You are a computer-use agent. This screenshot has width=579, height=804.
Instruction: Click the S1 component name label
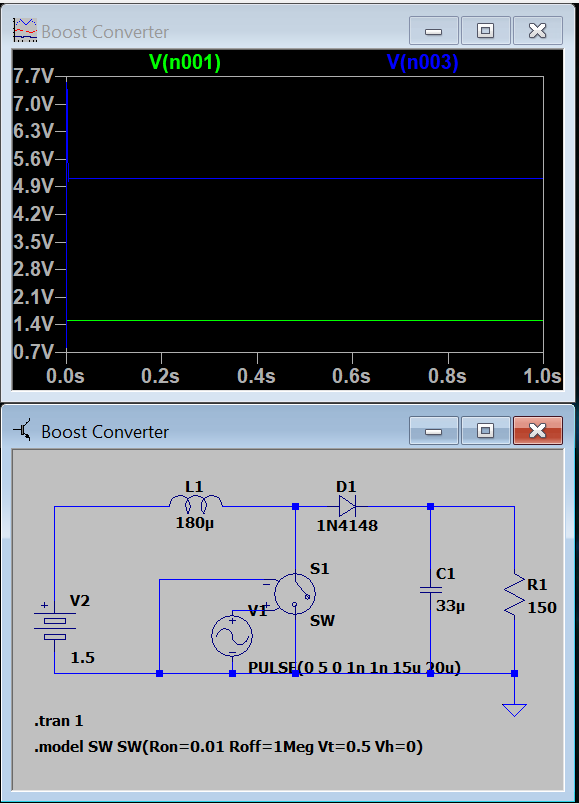[x=320, y=569]
